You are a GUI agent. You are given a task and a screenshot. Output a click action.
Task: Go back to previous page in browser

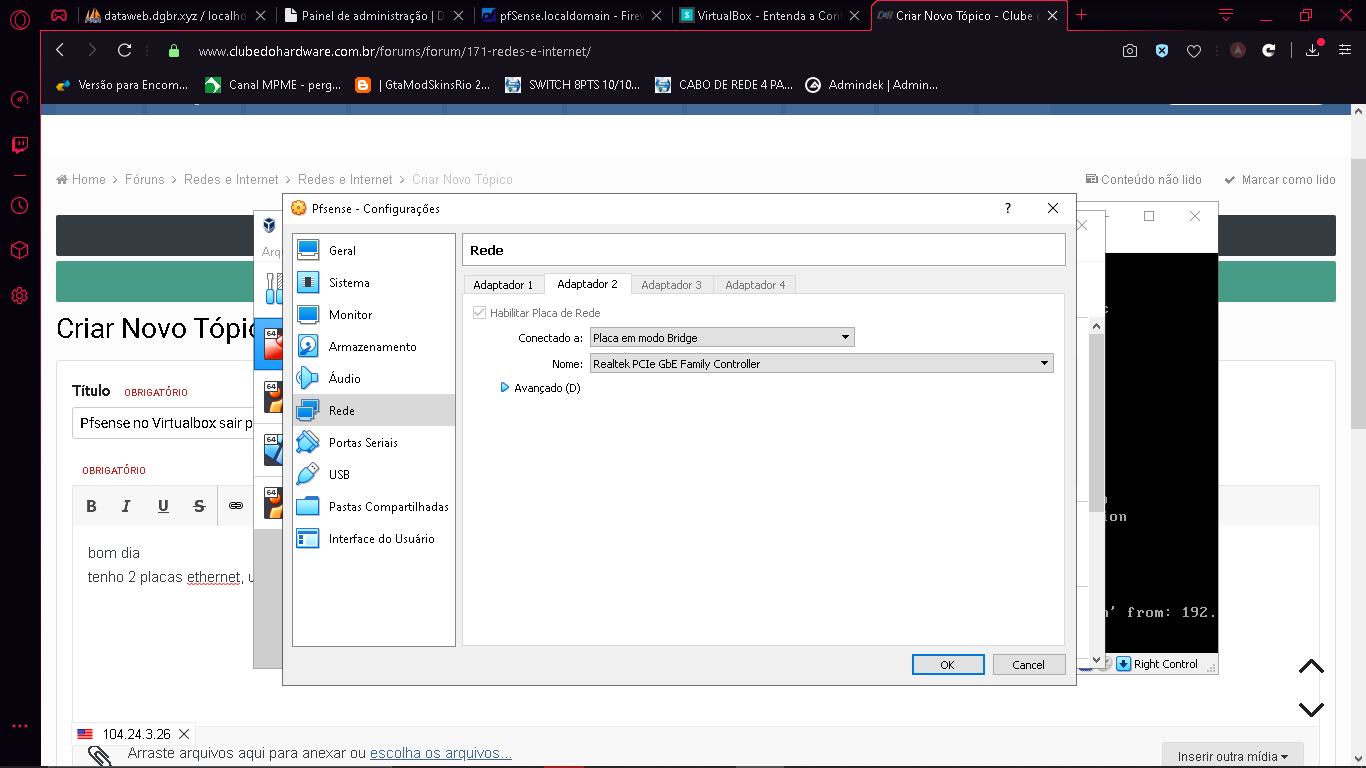coord(60,51)
